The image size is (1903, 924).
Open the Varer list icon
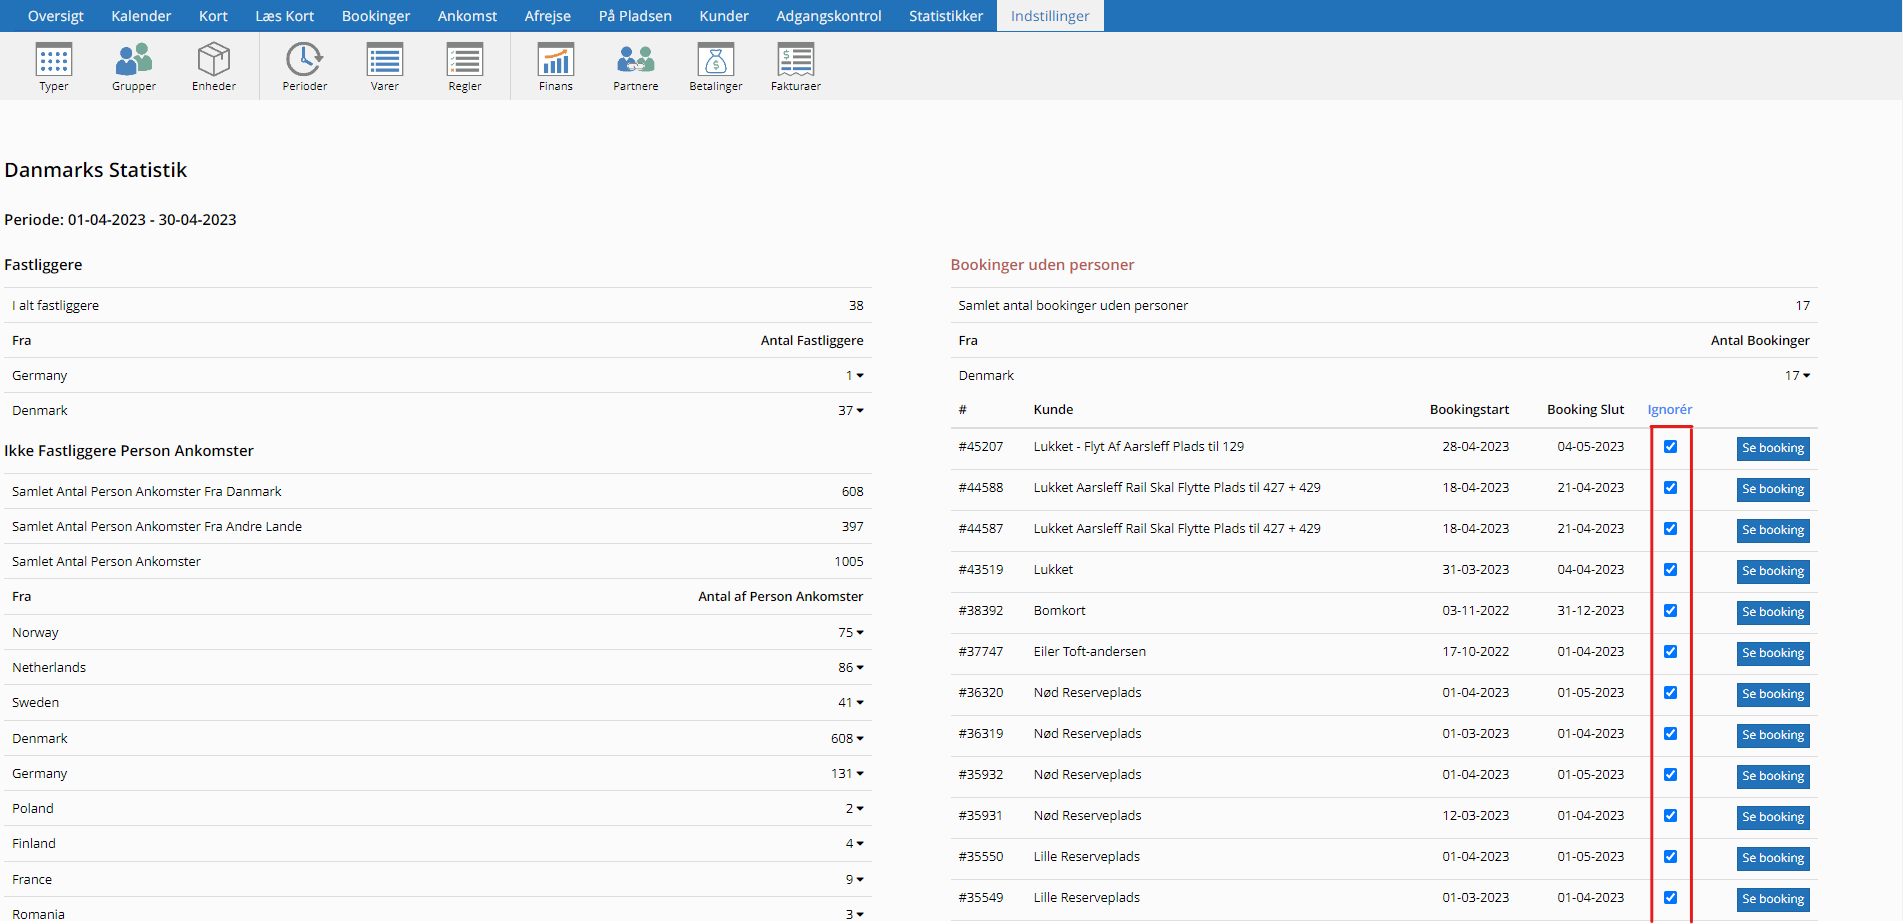point(384,62)
